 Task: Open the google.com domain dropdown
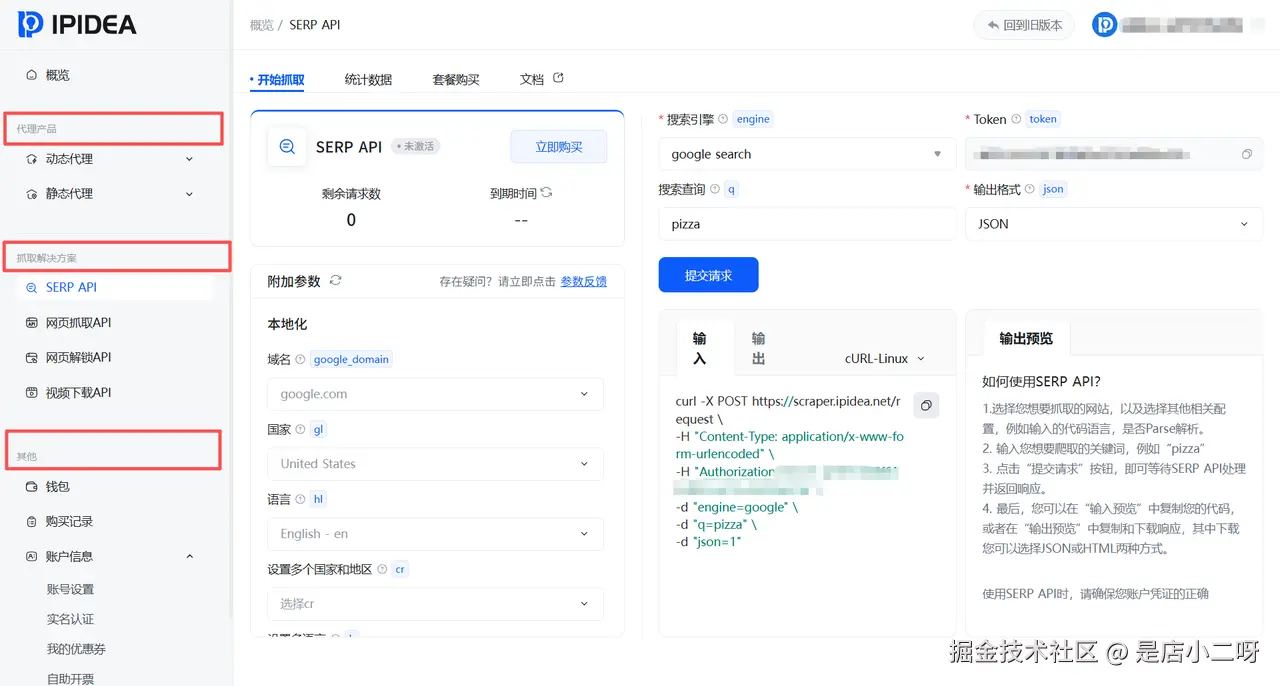click(x=435, y=394)
